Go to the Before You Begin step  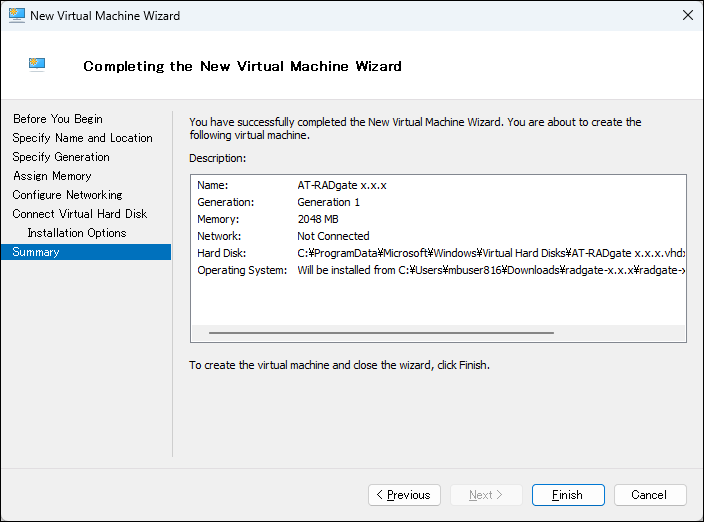pos(58,119)
